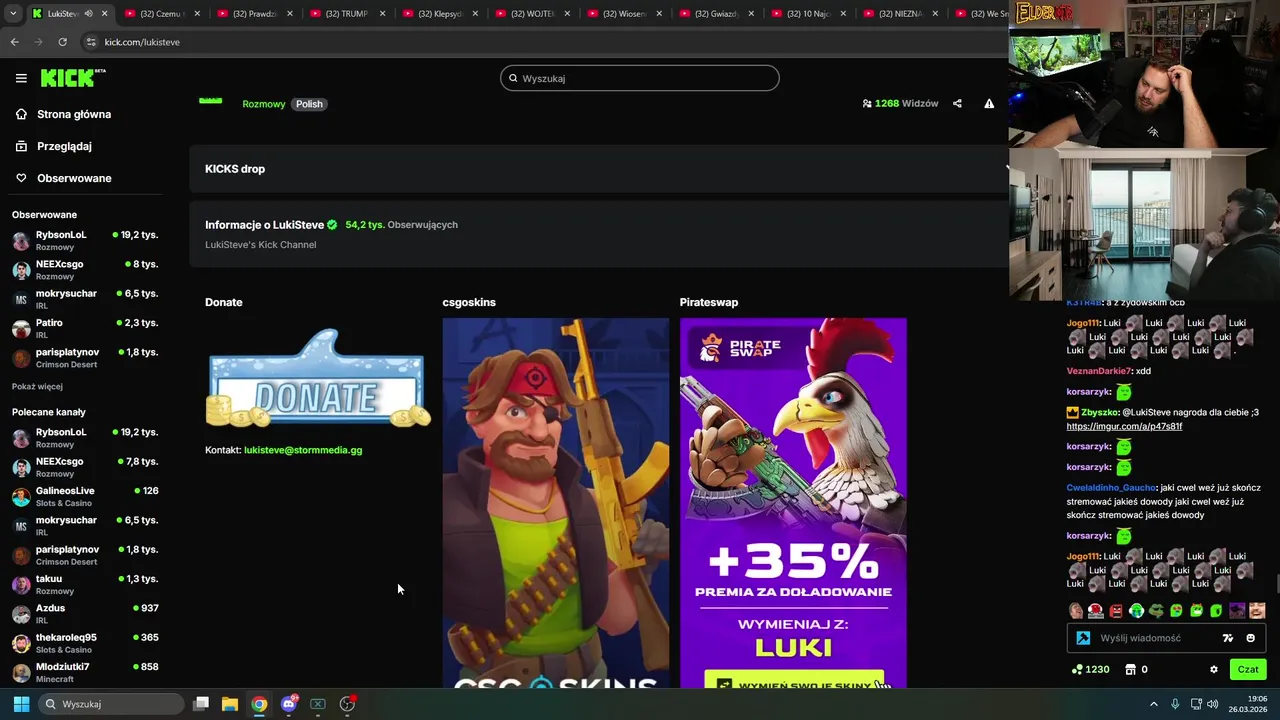Screen dimensions: 1280x720
Task: Open chat settings gear
Action: [1214, 670]
